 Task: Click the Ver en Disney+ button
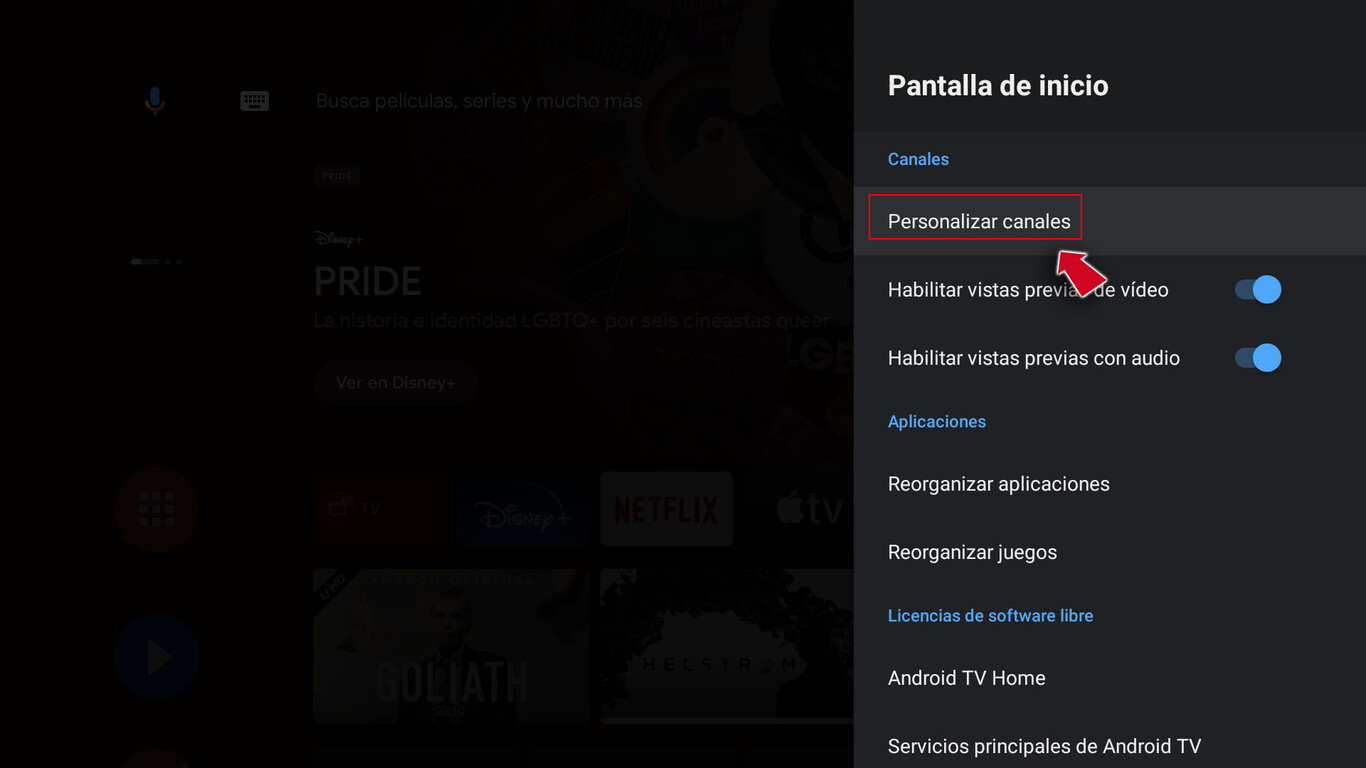(x=396, y=383)
